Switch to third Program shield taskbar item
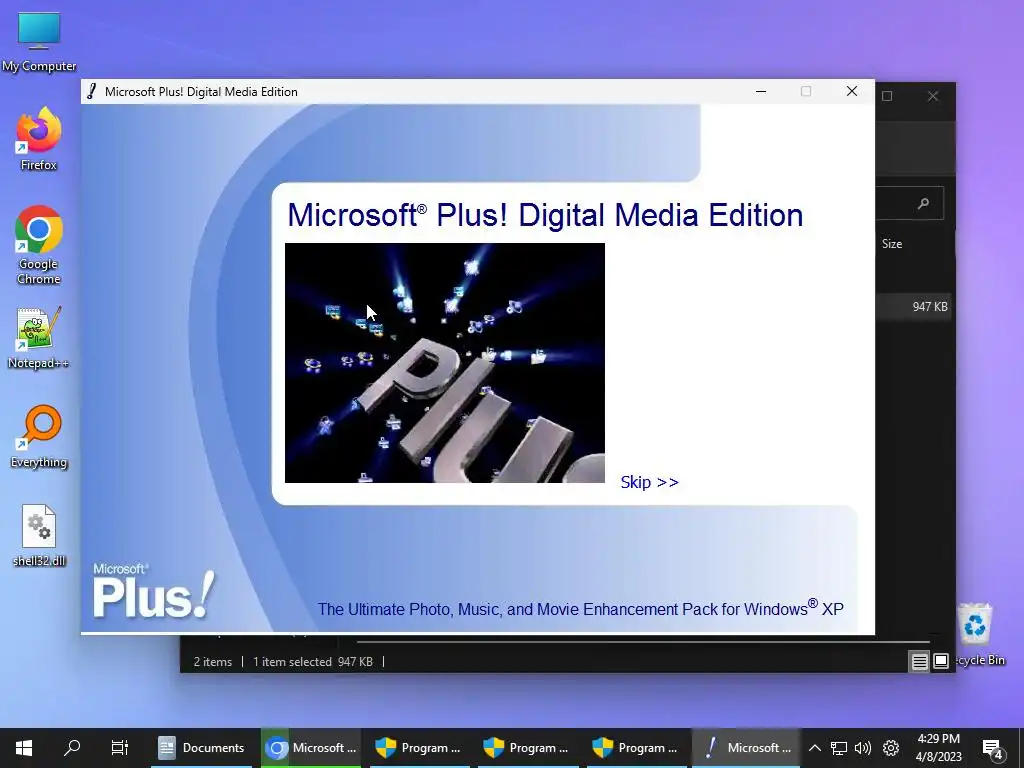 (x=637, y=748)
